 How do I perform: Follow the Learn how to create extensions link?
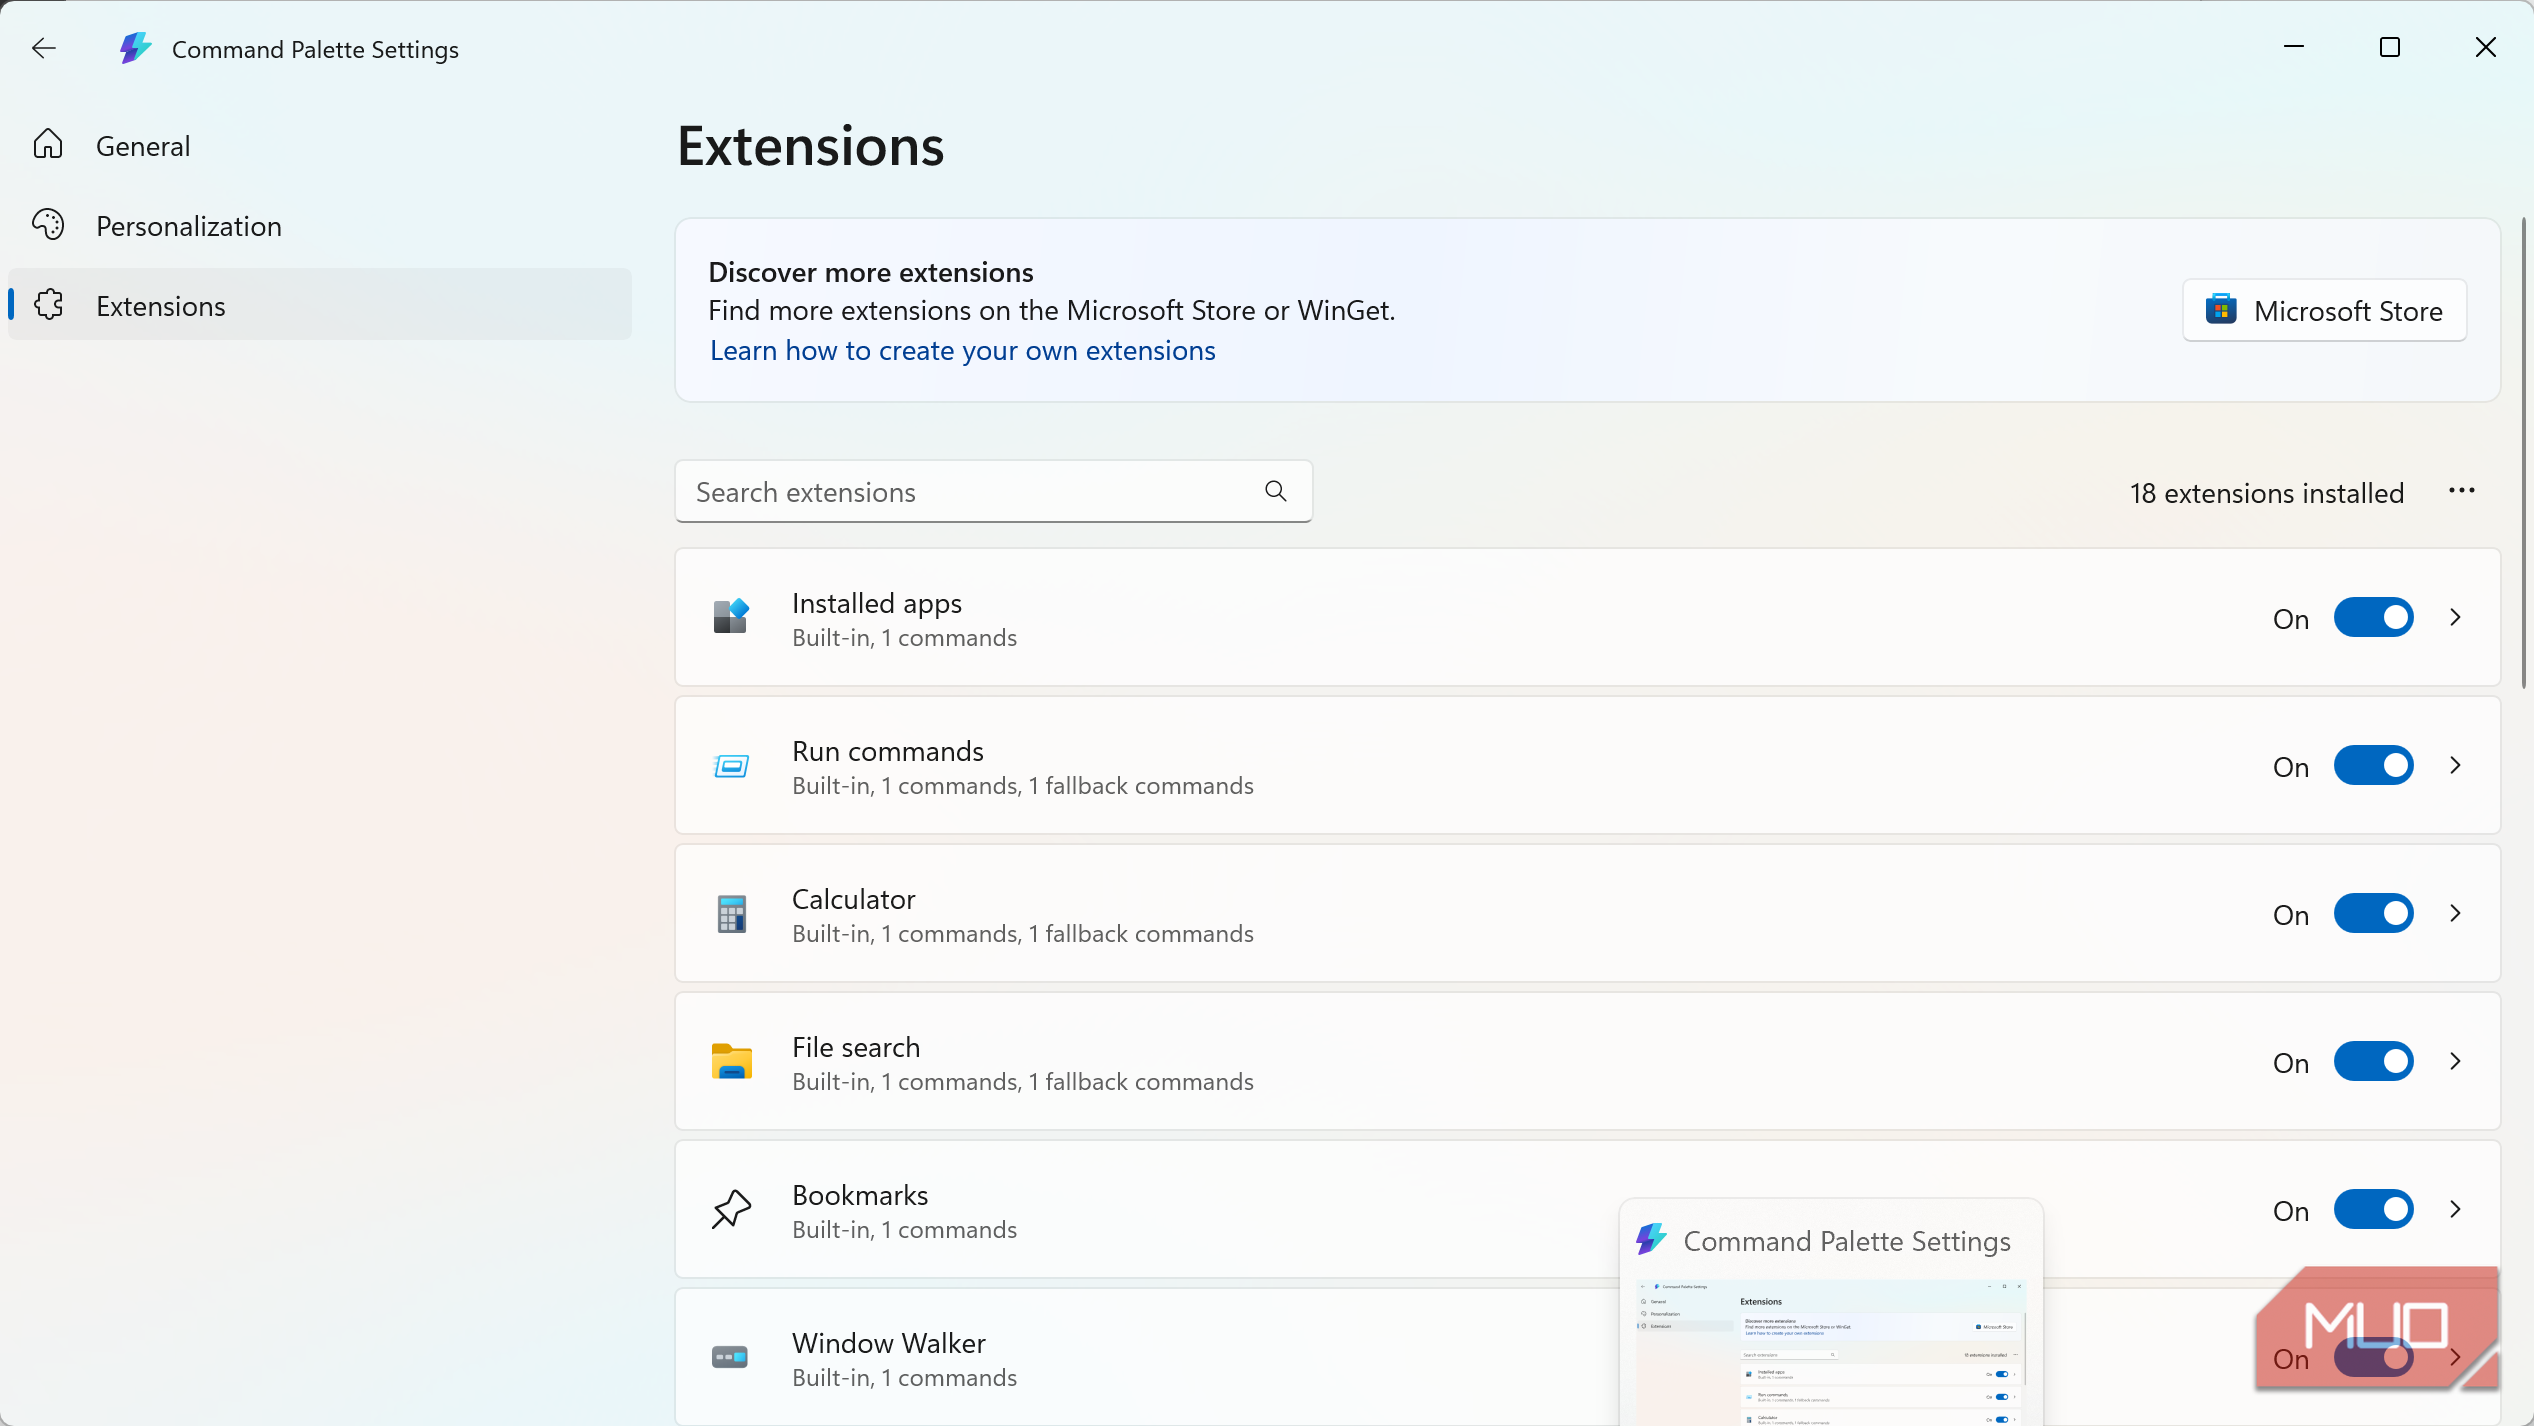pyautogui.click(x=962, y=351)
